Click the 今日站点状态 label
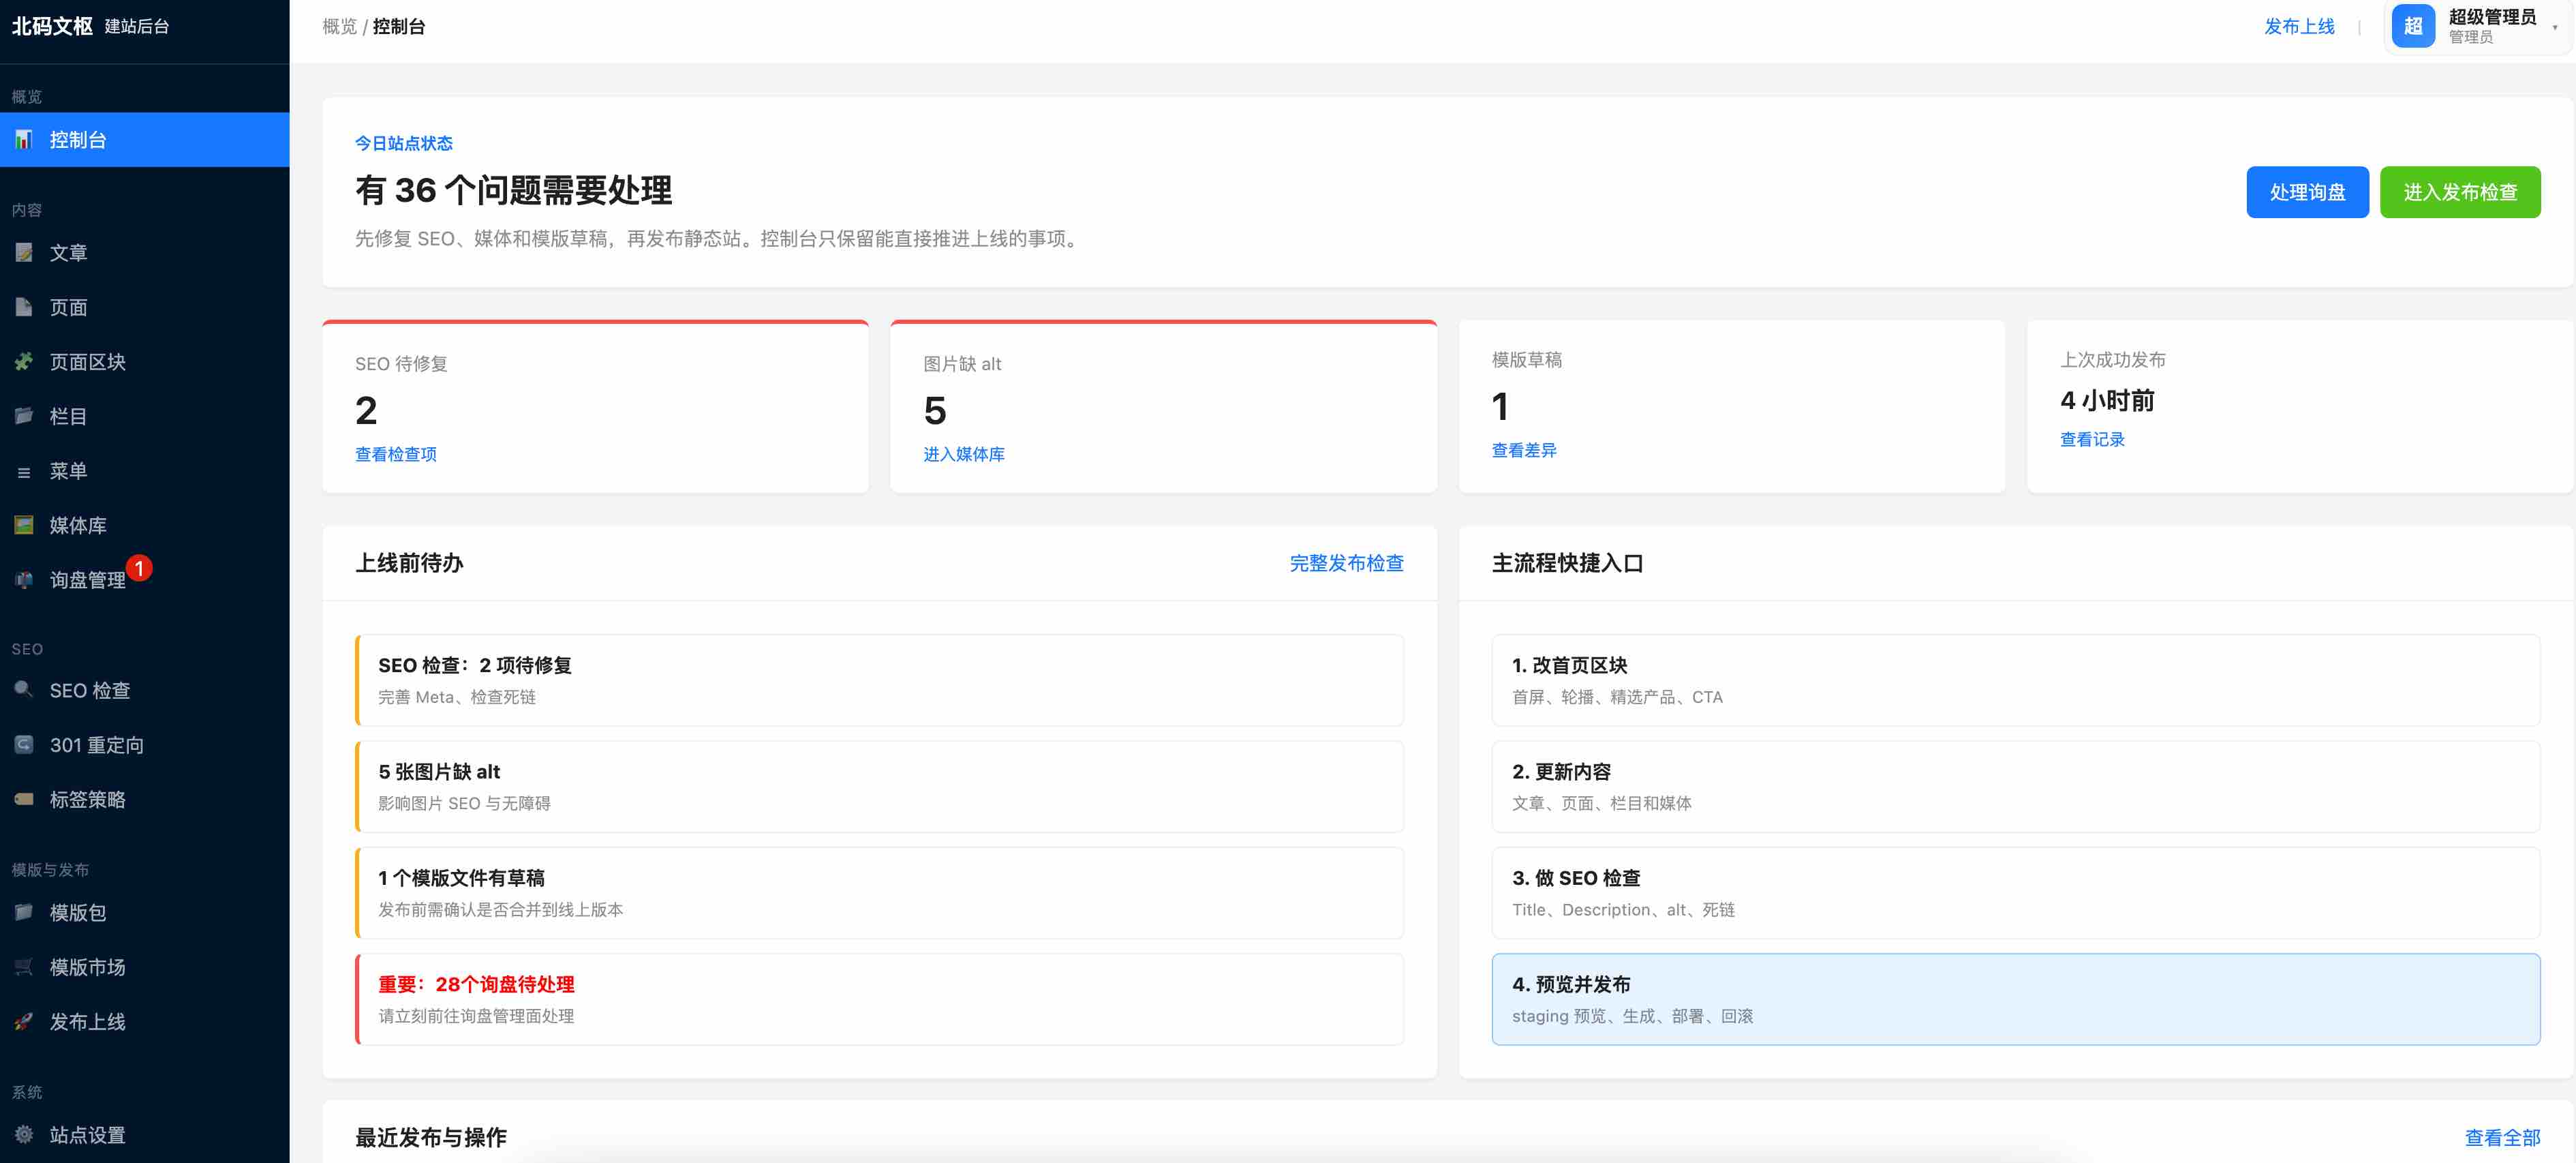Viewport: 2576px width, 1163px height. coord(404,143)
